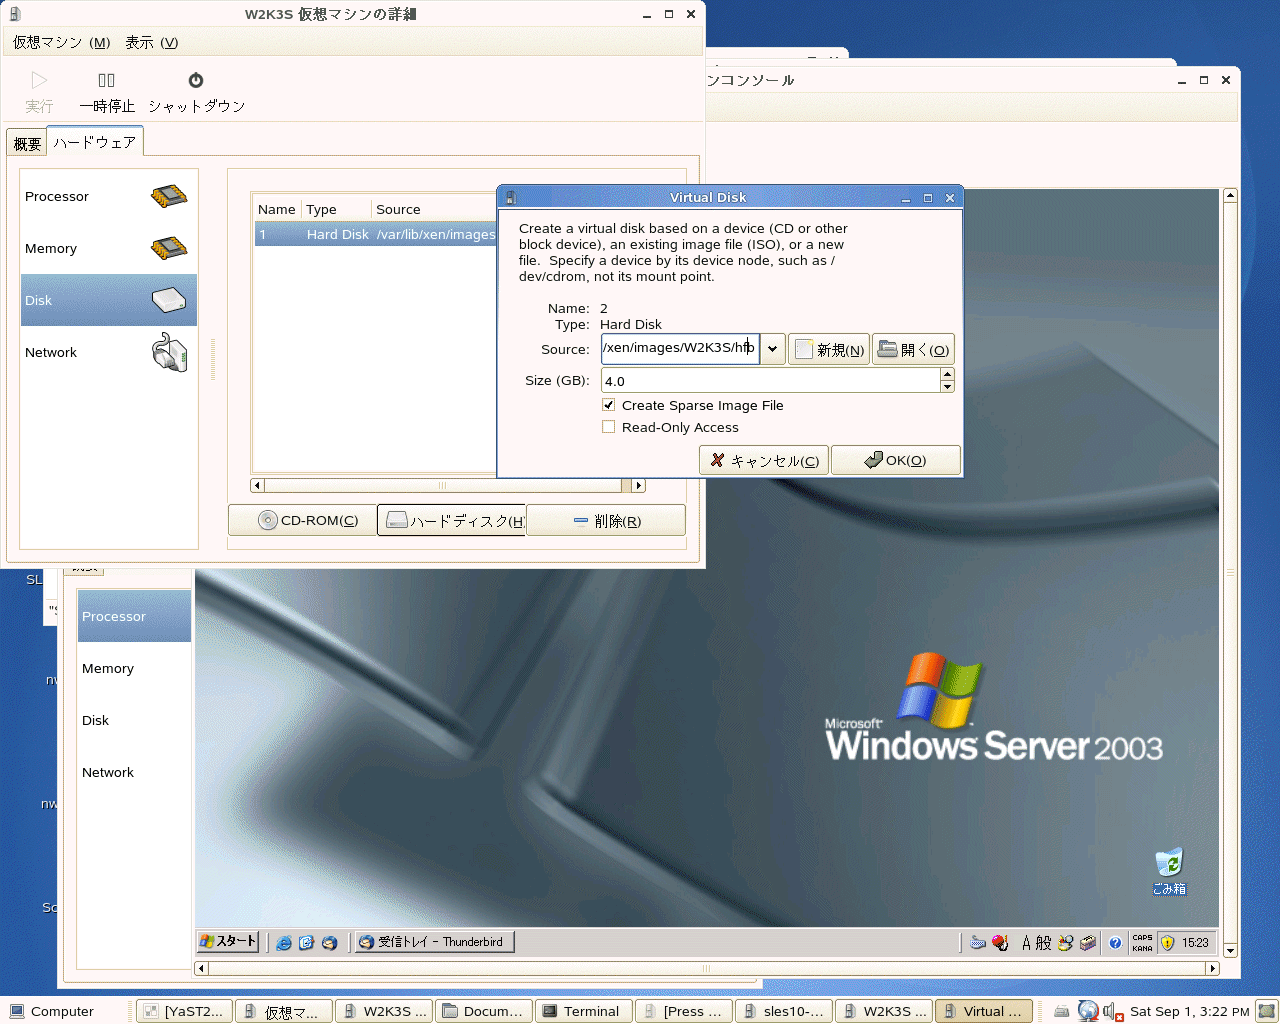Click the 受信トレイ - Thunderbird taskbar button

435,941
